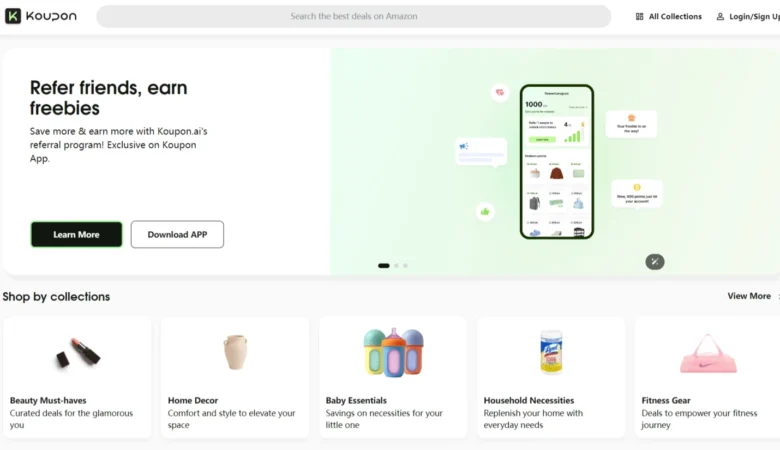Switch to the third carousel slide dot

[405, 266]
